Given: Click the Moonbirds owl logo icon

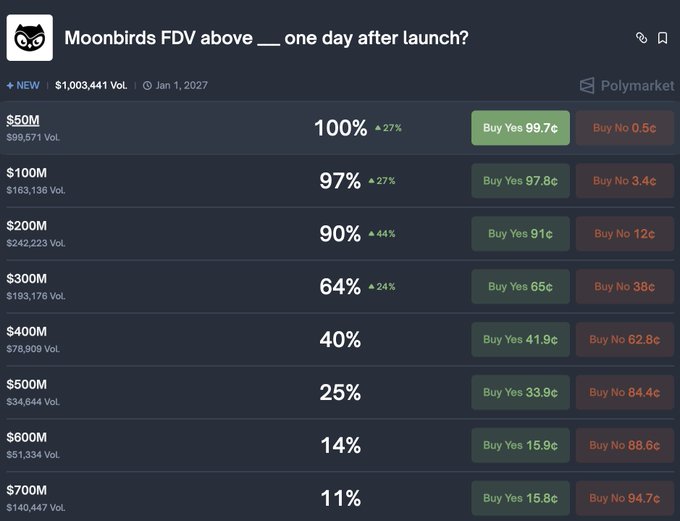Looking at the screenshot, I should tap(30, 38).
